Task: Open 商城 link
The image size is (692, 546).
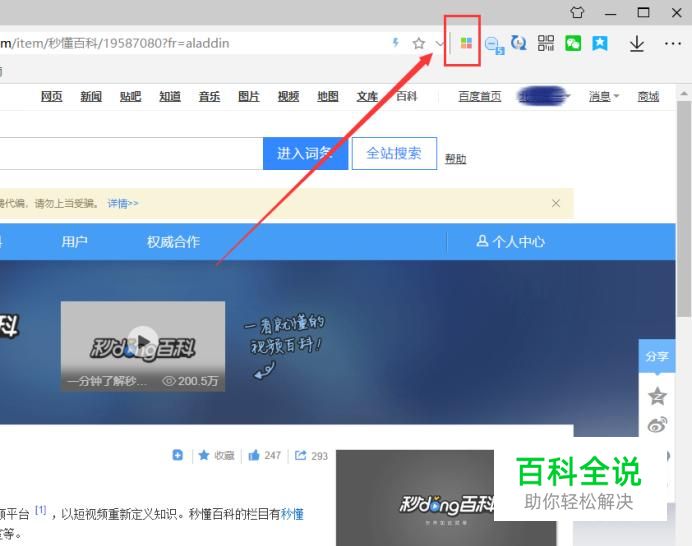Action: coord(648,96)
